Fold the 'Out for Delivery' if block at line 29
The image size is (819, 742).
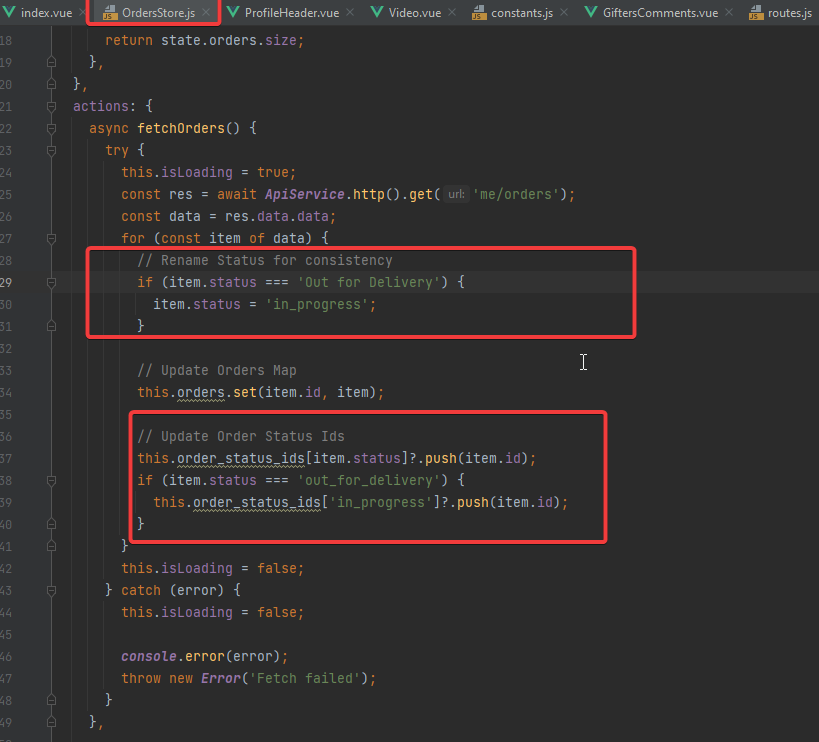point(51,282)
